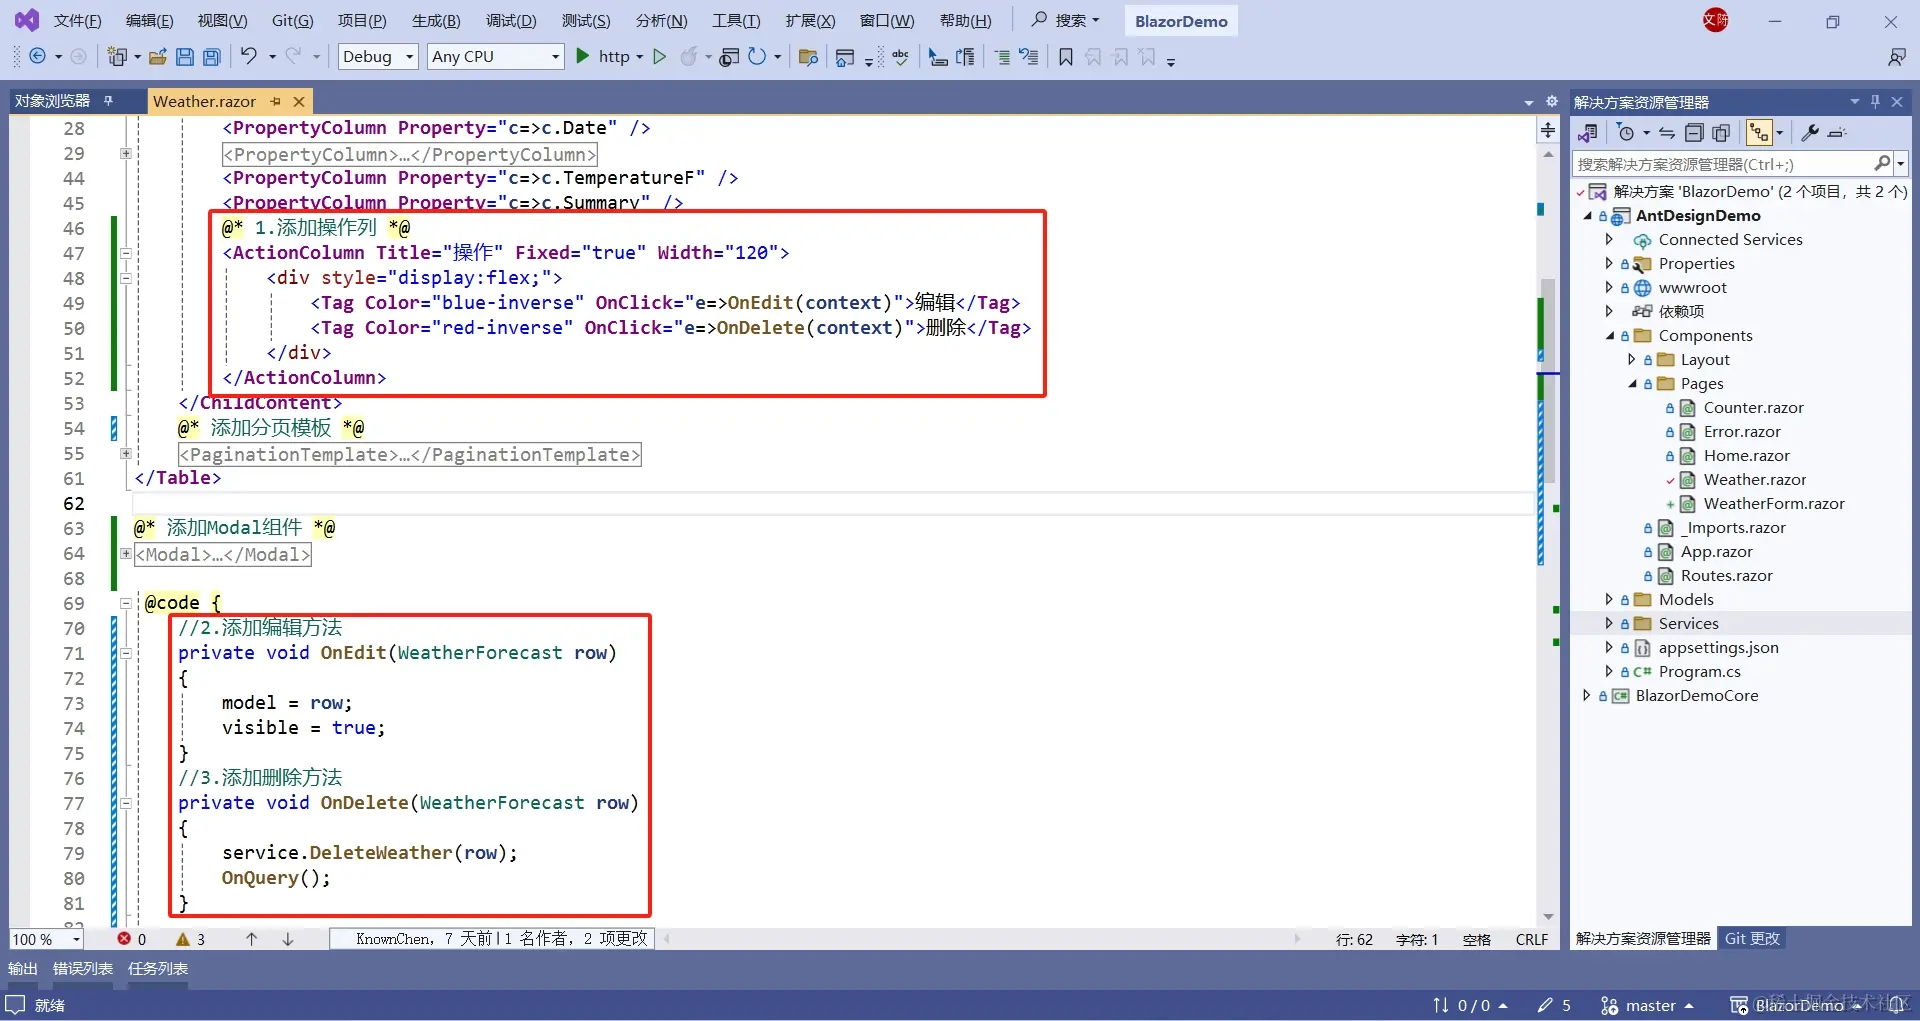Screen dimensions: 1920x1021
Task: Open the 工具(T) menu
Action: 736,21
